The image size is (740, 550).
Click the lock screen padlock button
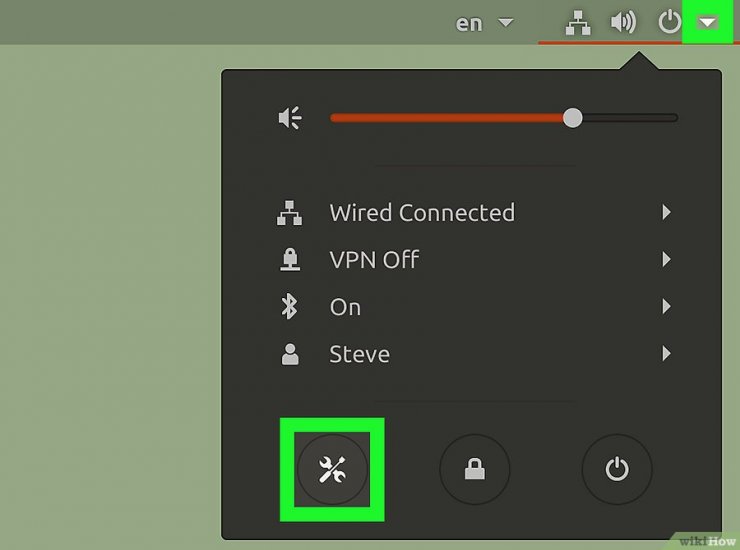tap(475, 469)
